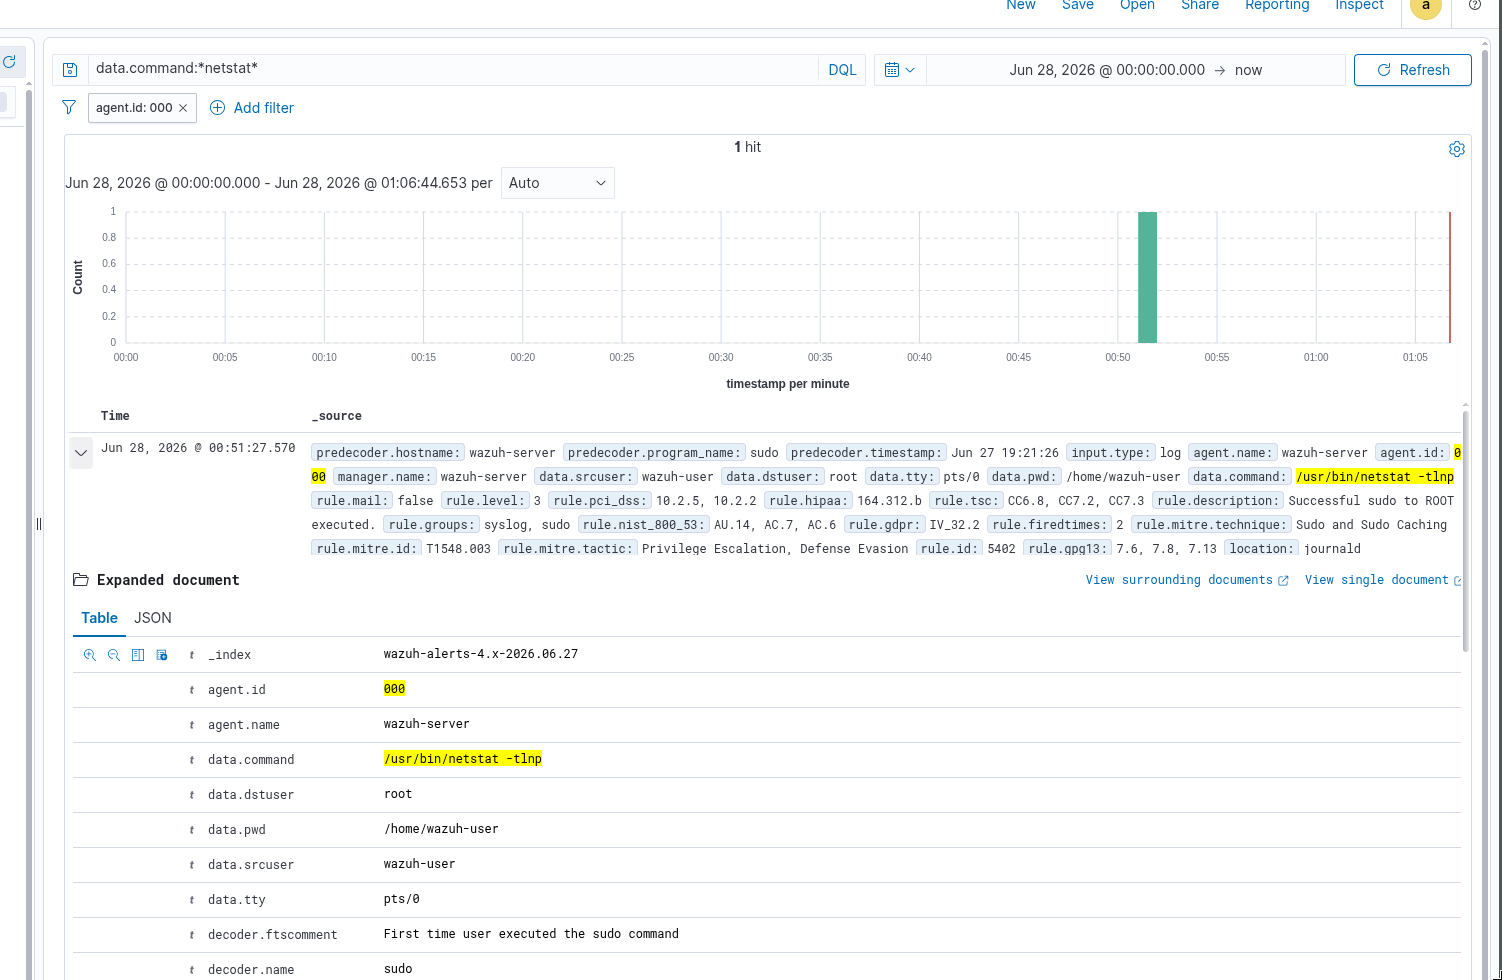
Task: Open View surrounding documents link
Action: coord(1187,580)
